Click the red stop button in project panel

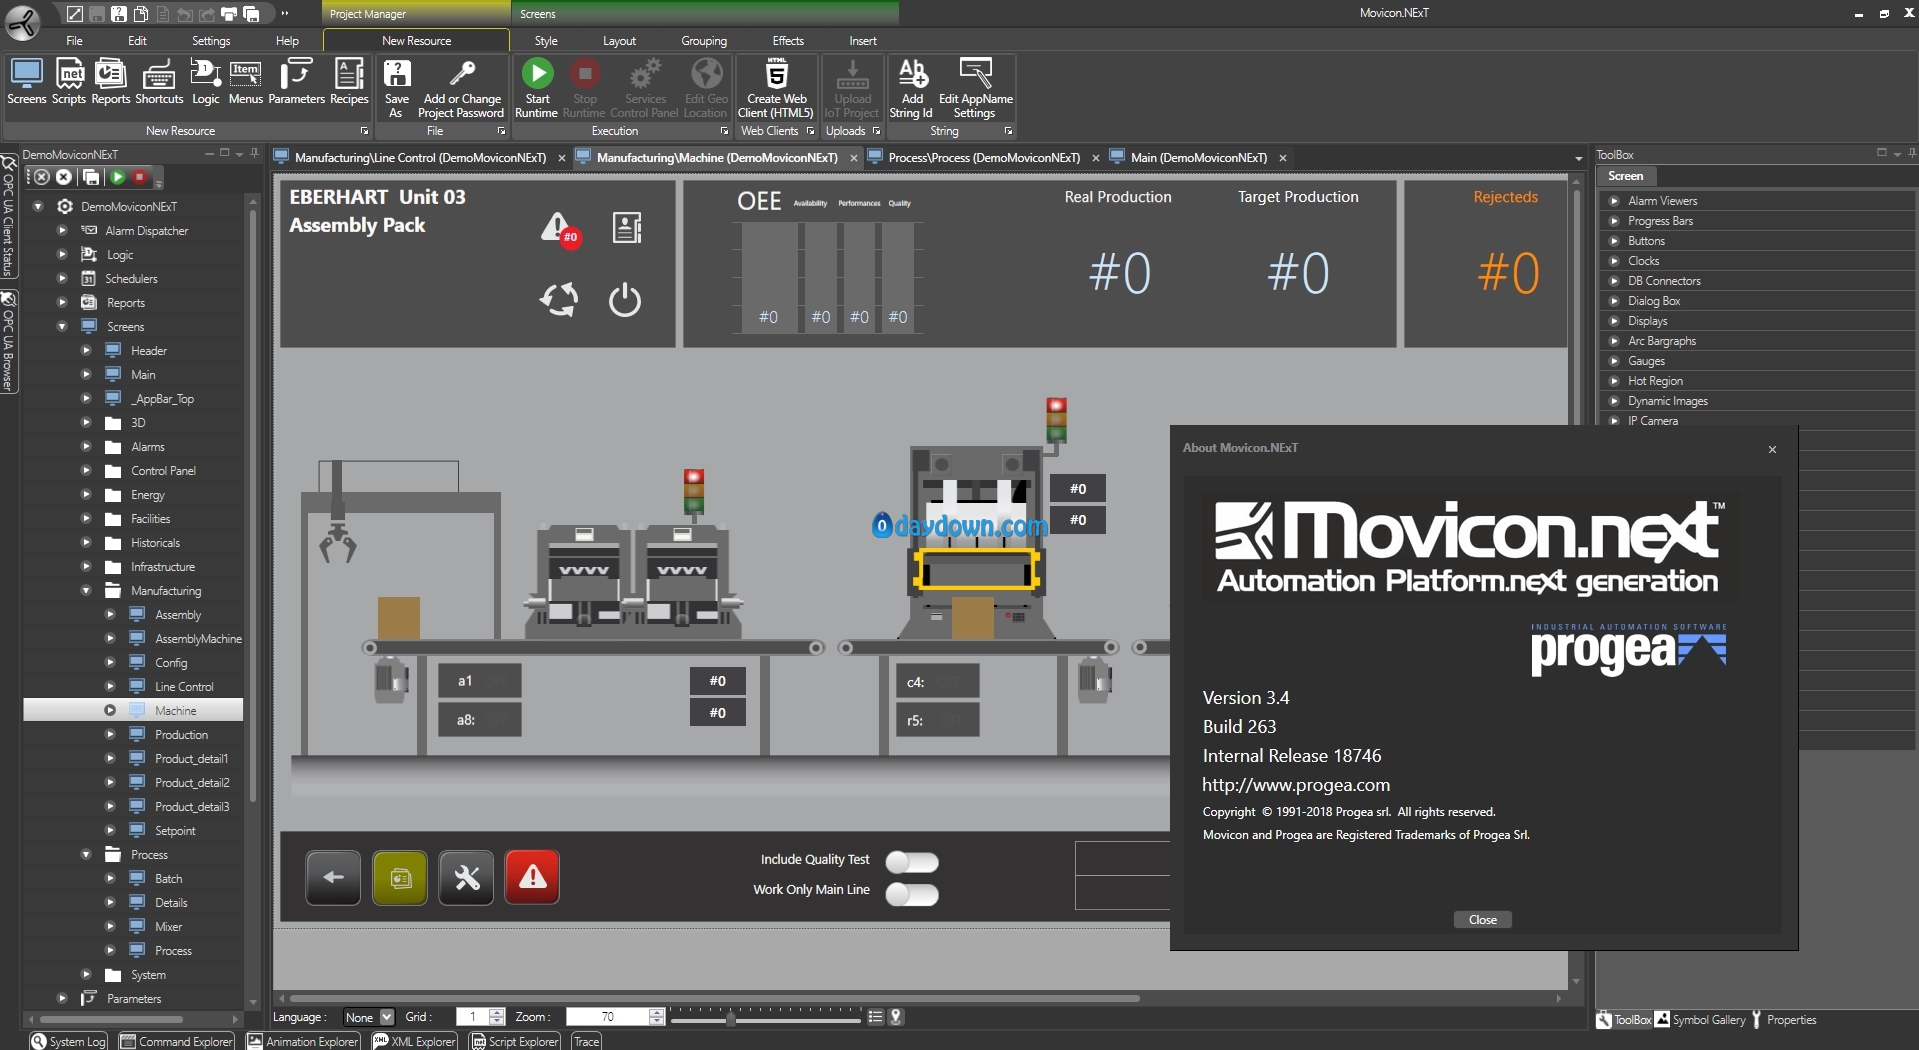(141, 177)
